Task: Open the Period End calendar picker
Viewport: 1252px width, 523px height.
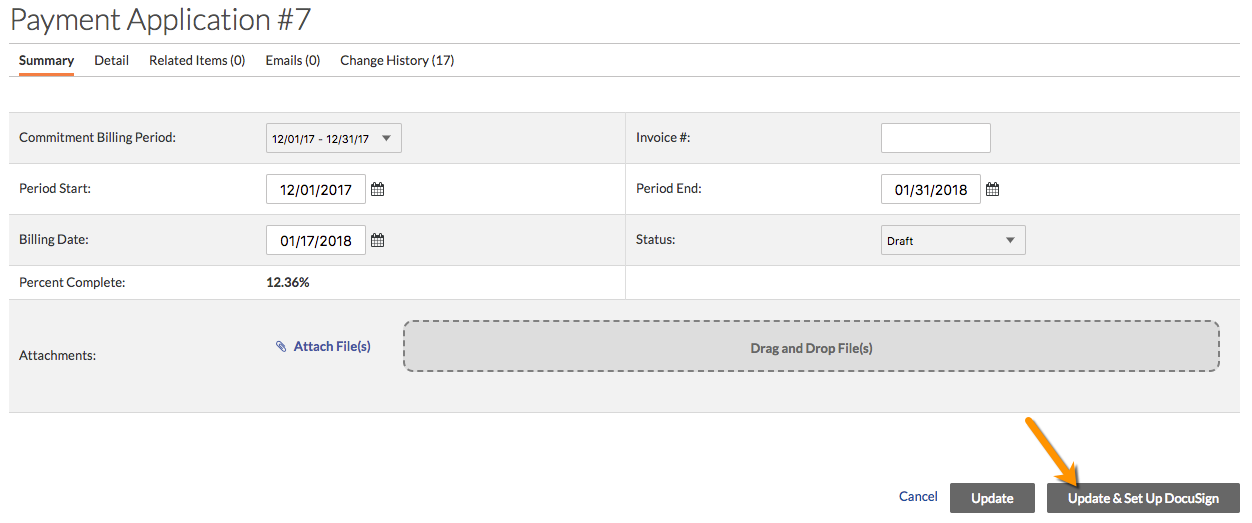Action: [x=992, y=189]
